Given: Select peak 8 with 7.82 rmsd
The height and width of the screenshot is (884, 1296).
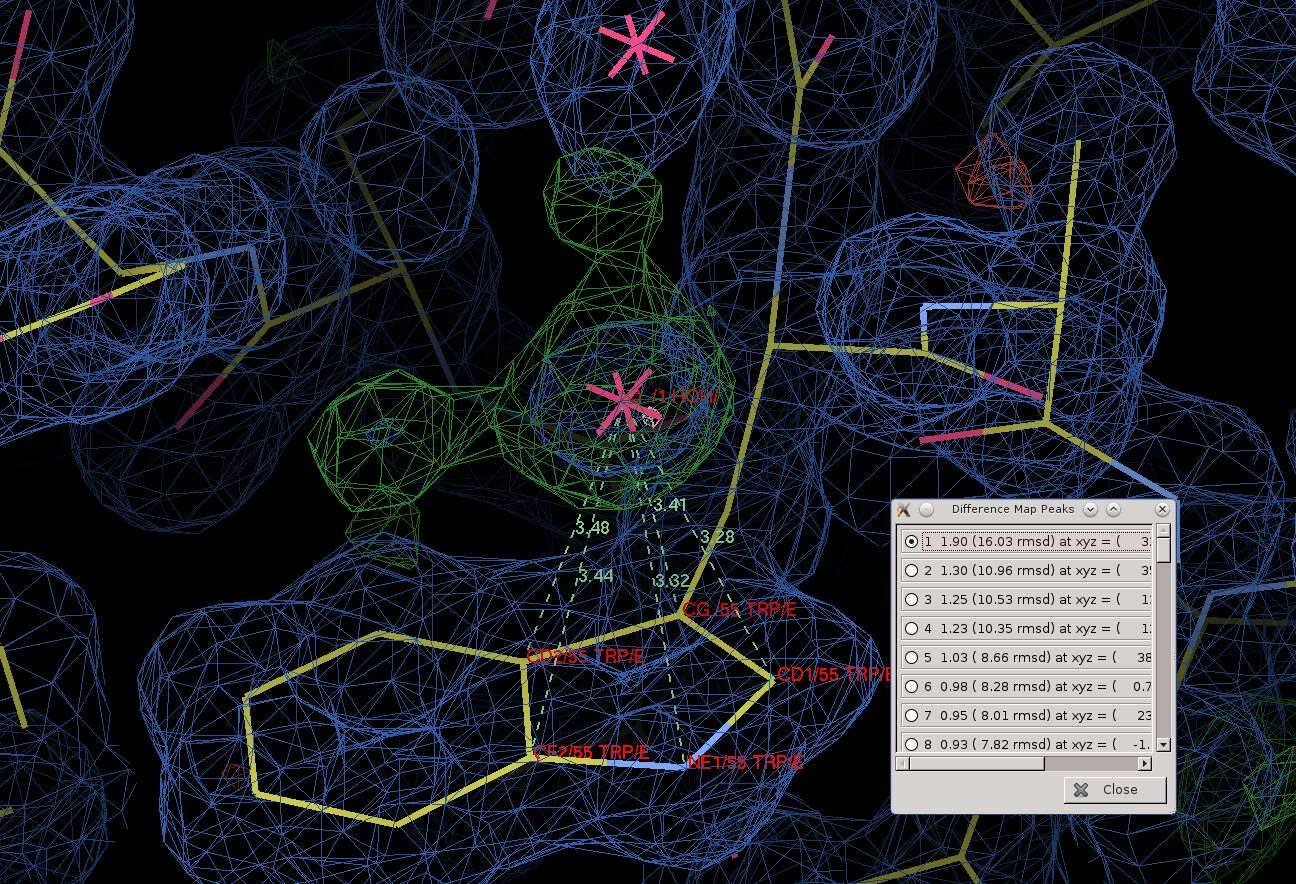Looking at the screenshot, I should click(x=911, y=744).
